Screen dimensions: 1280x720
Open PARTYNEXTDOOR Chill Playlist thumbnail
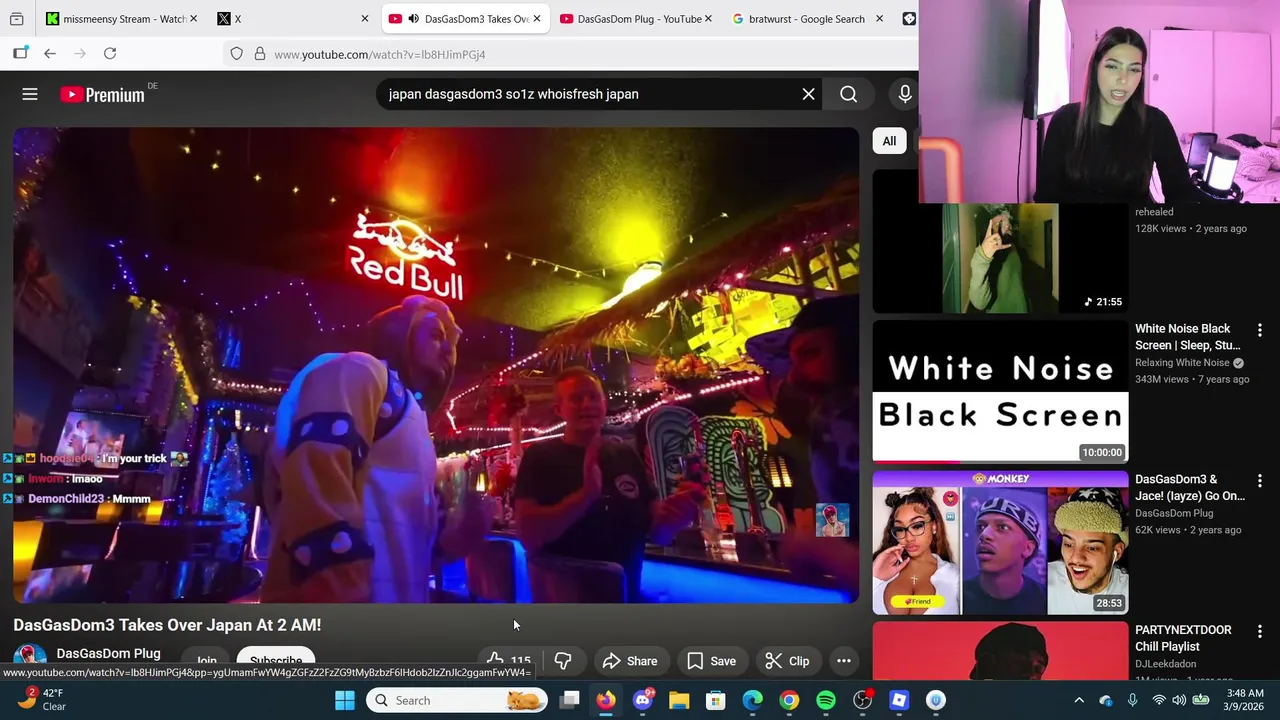point(1000,651)
